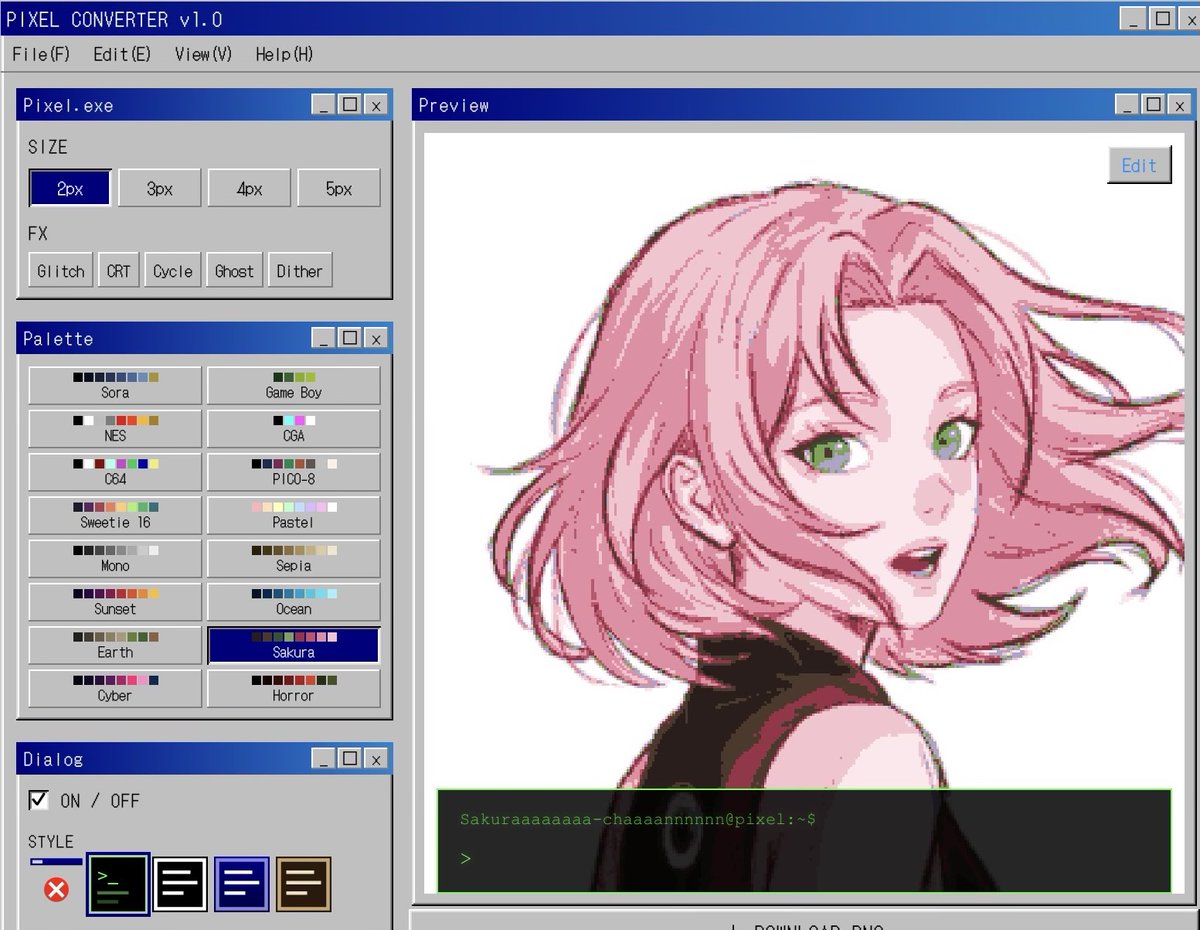Screen dimensions: 1200x930
Task: Open the File menu
Action: pyautogui.click(x=39, y=55)
